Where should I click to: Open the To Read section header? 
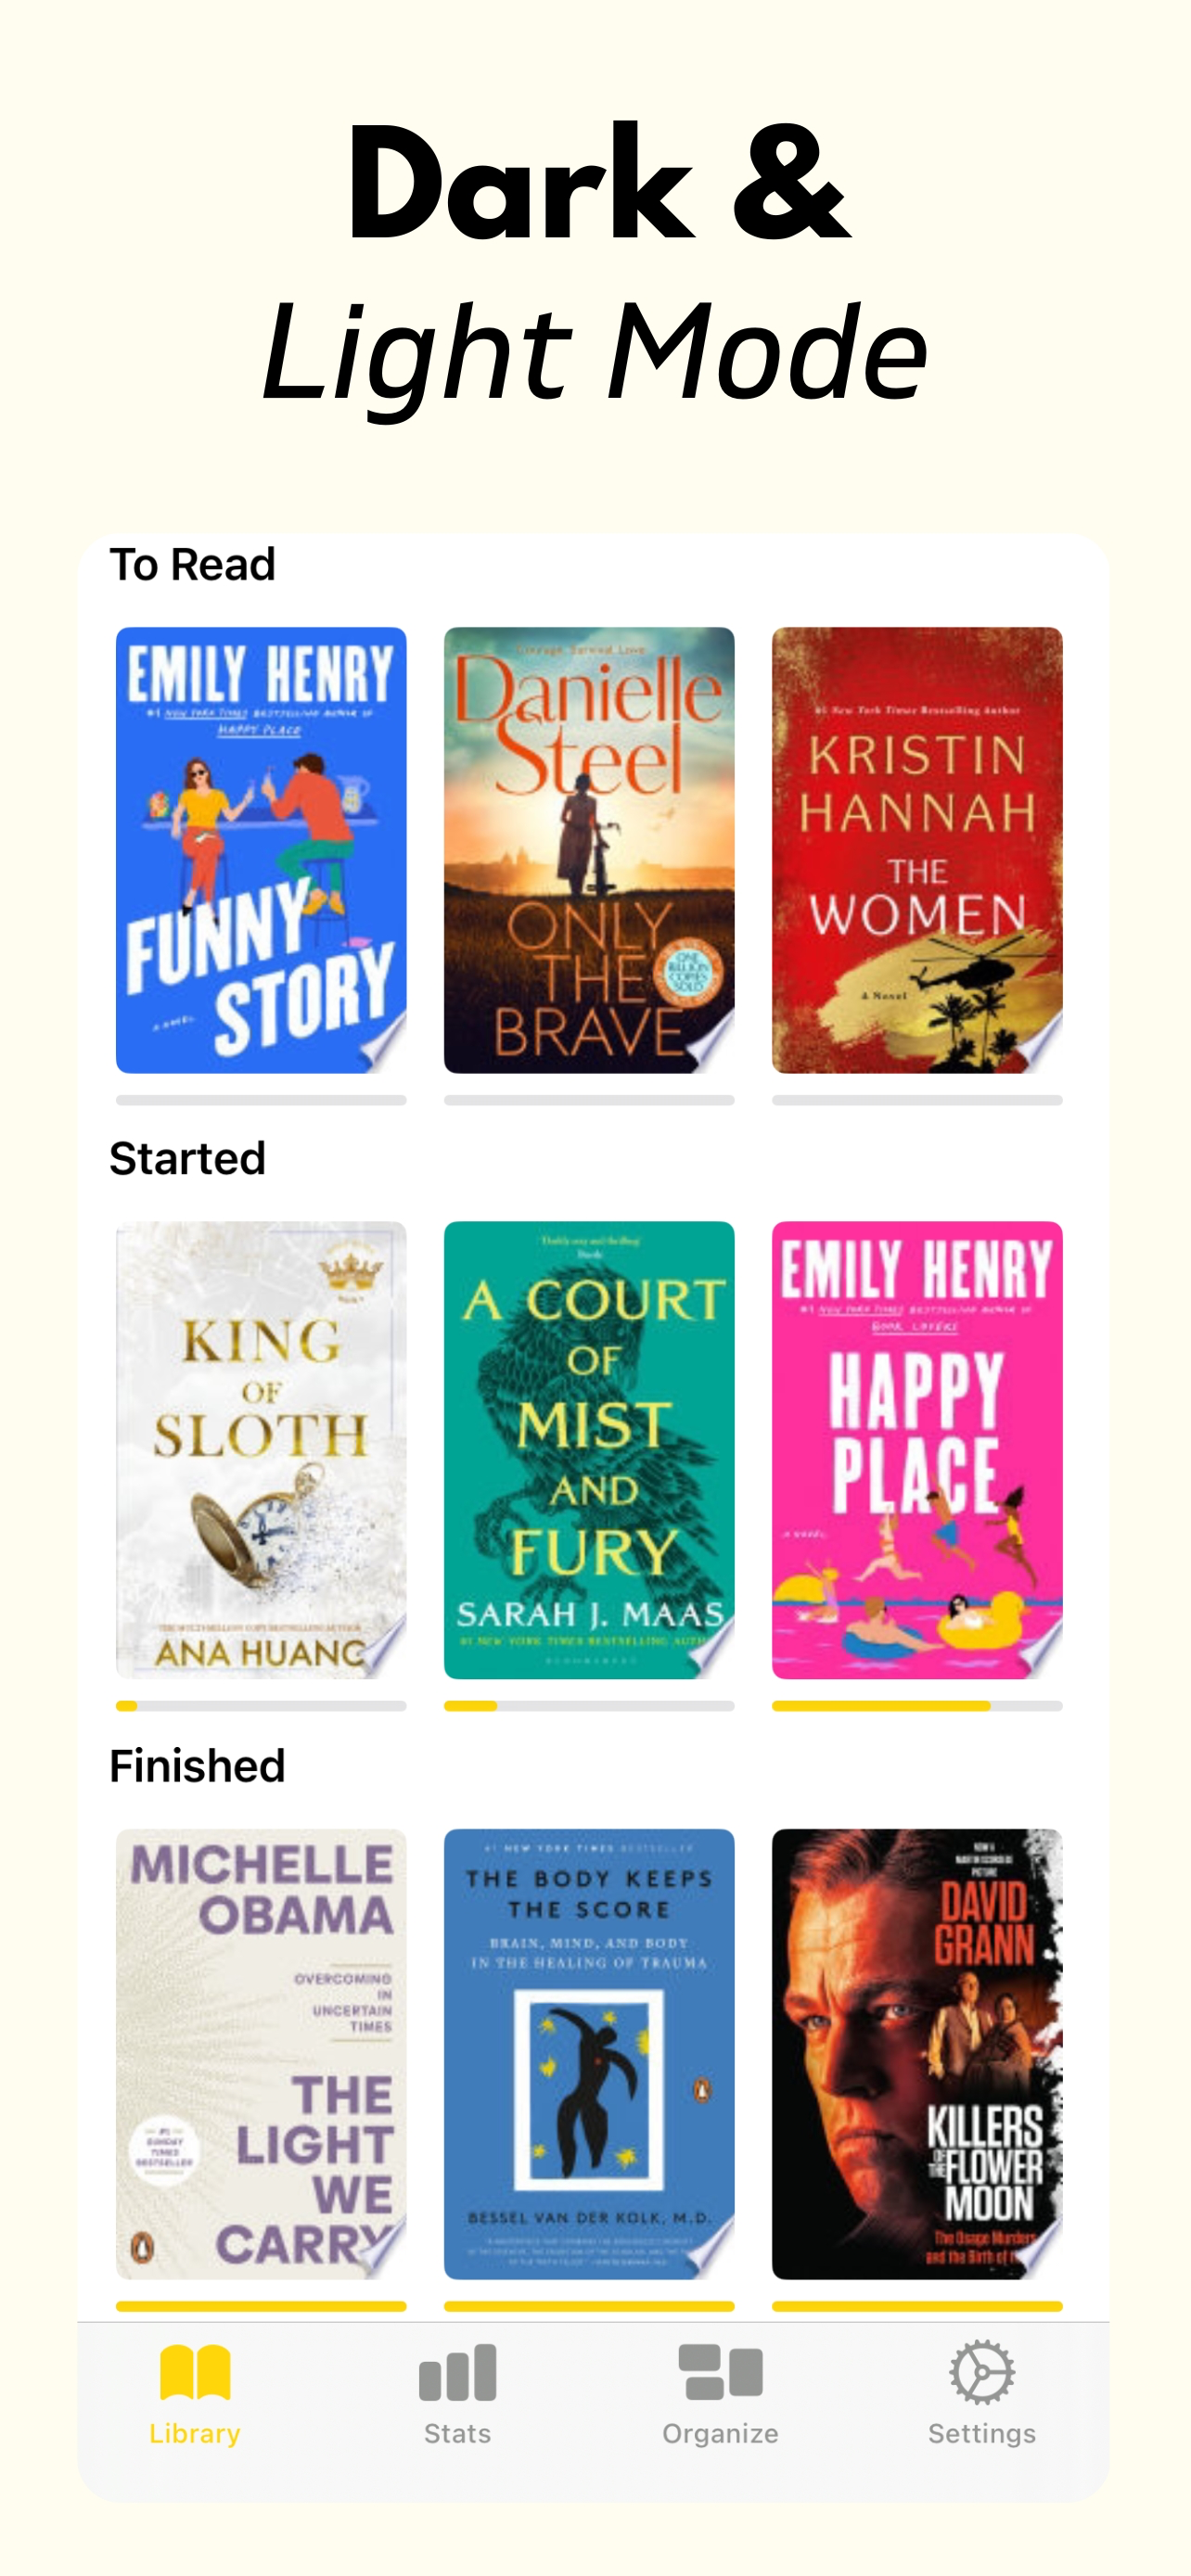pos(192,564)
